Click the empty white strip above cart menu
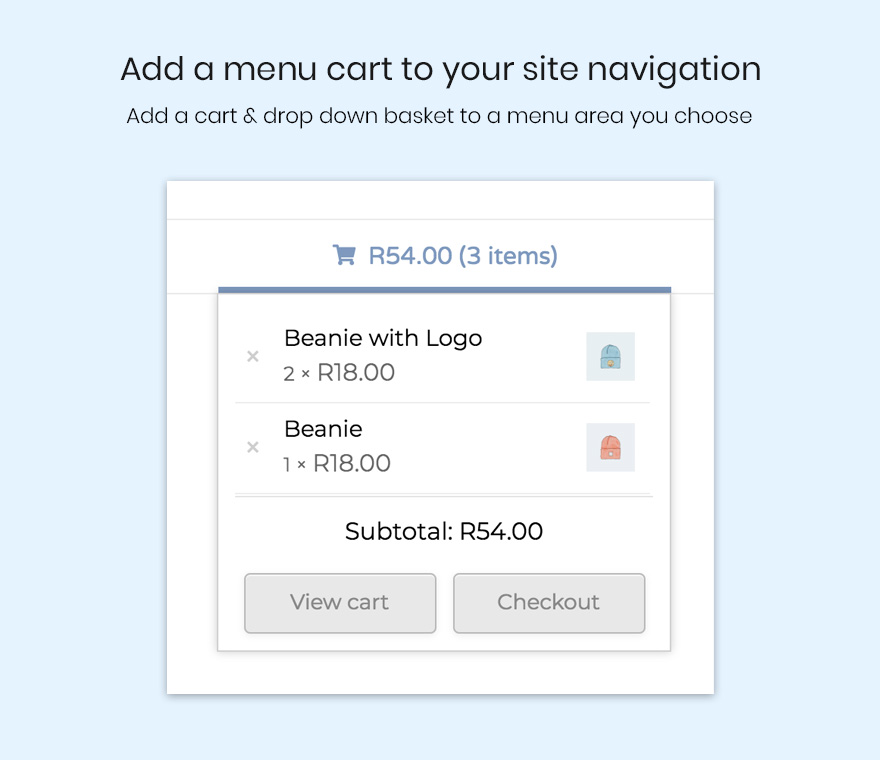Viewport: 880px width, 760px height. 440,200
